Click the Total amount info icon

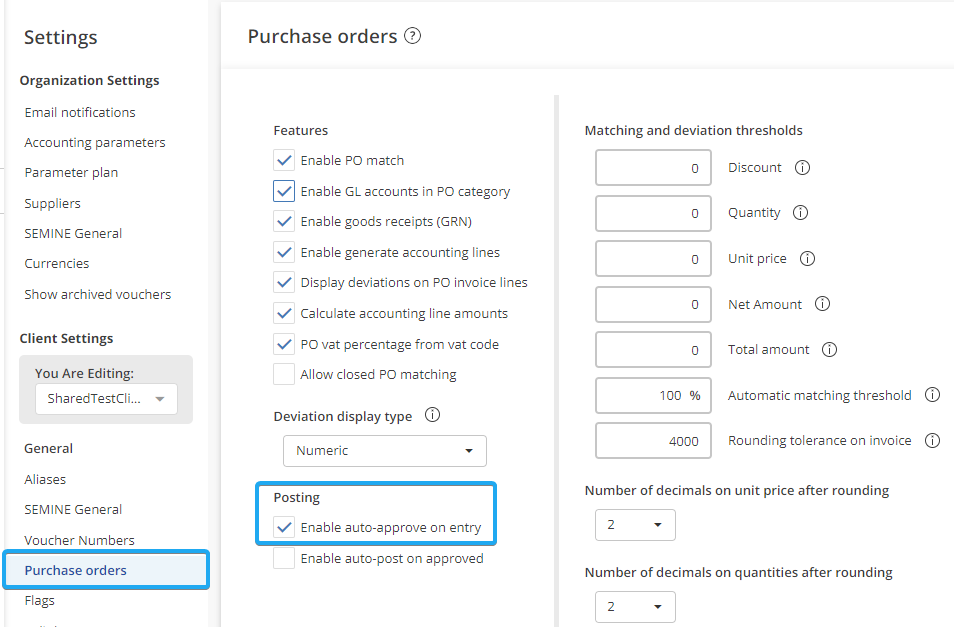tap(829, 350)
